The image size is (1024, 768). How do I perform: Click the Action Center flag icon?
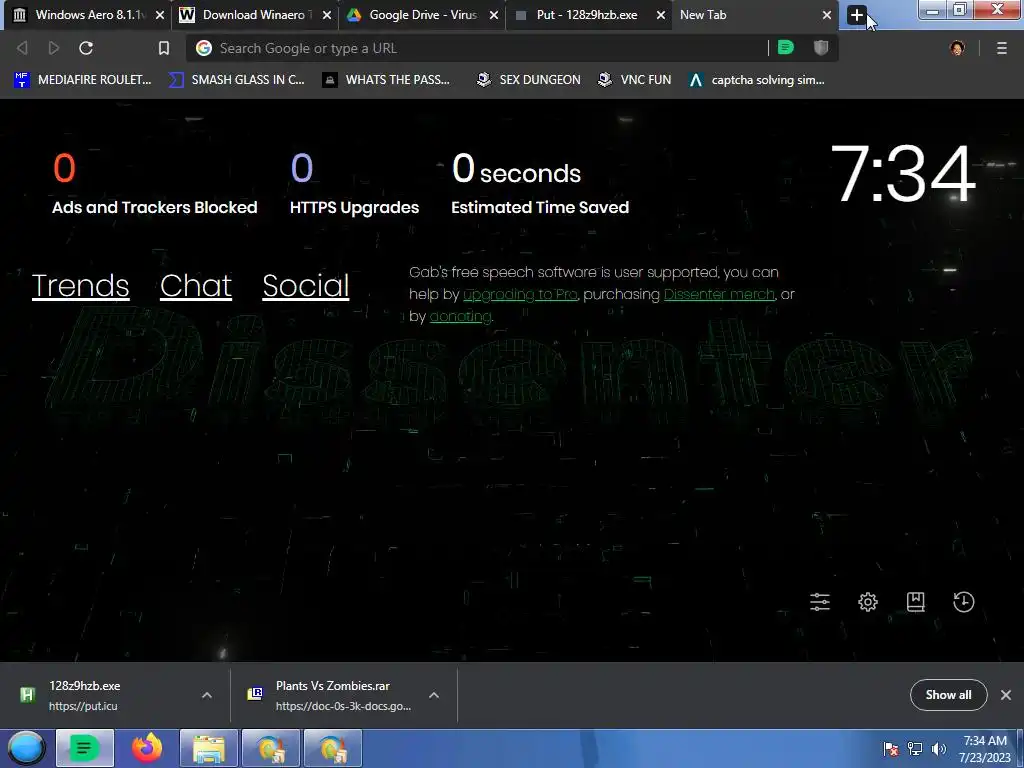click(x=891, y=749)
